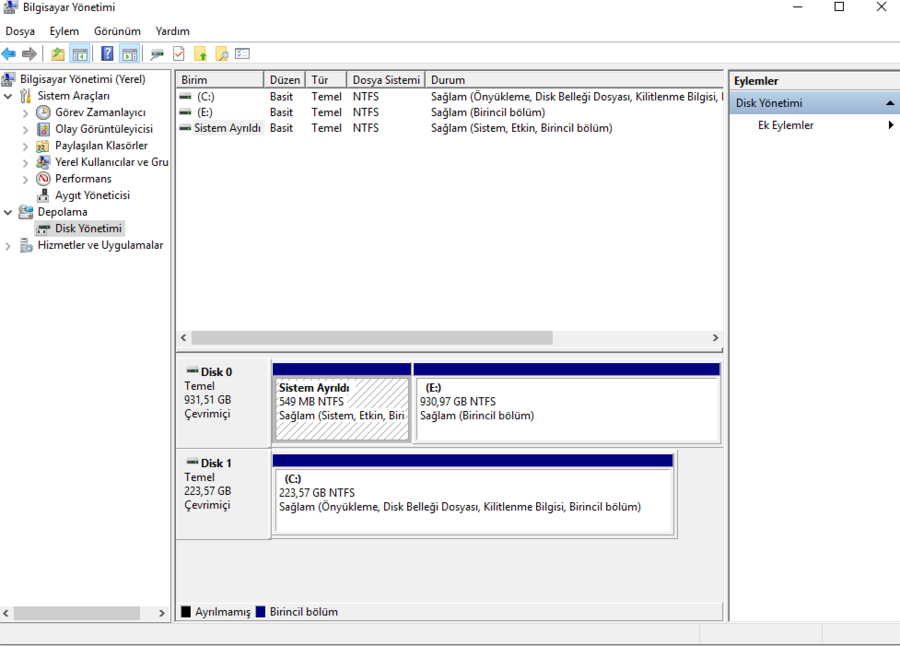Screen dimensions: 900x646
Task: Click the Bilgisayar Yönetimi (Yerel) root icon
Action: pos(9,79)
